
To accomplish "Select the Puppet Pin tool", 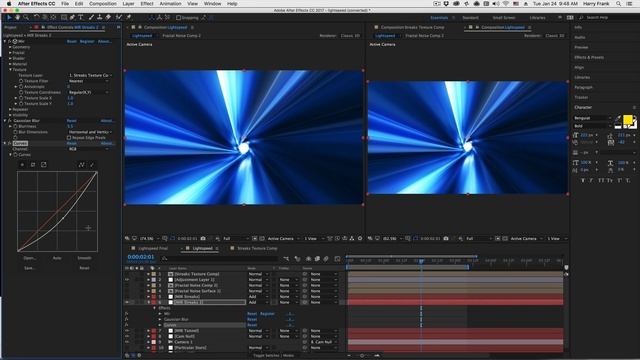I will 129,18.
